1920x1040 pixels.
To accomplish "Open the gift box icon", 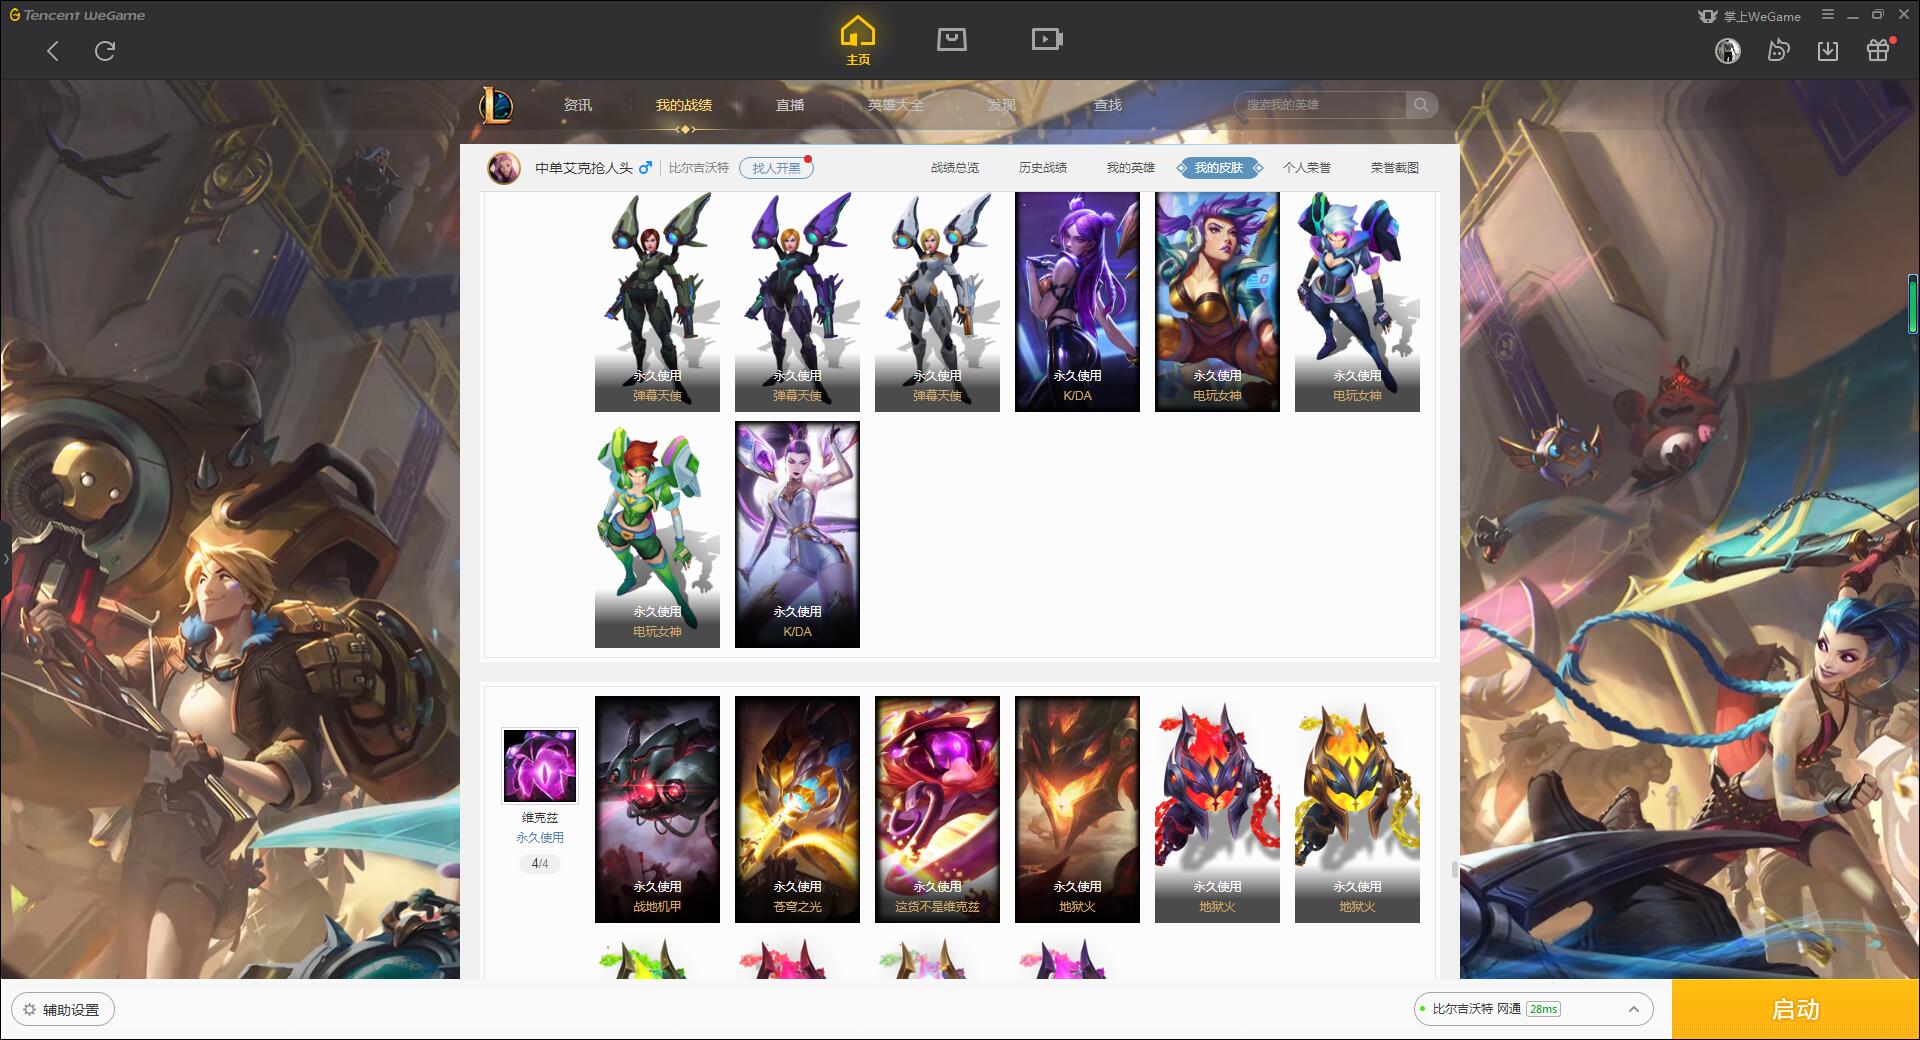I will coord(1878,50).
